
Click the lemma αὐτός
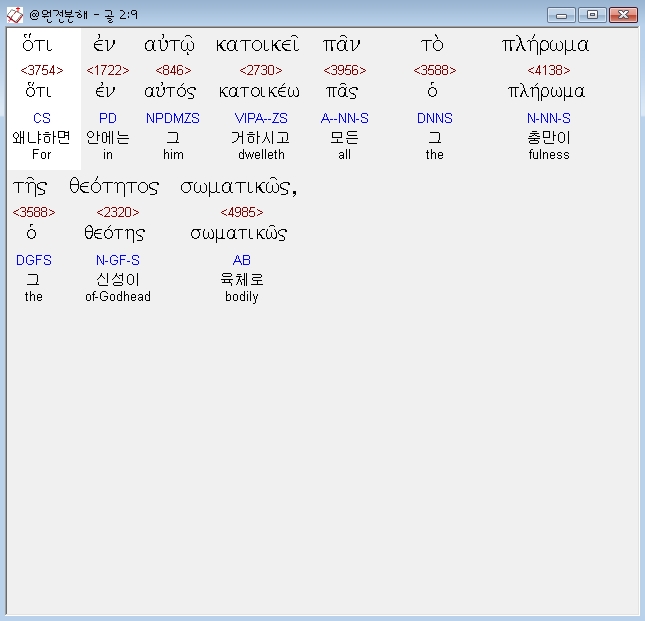pyautogui.click(x=170, y=91)
